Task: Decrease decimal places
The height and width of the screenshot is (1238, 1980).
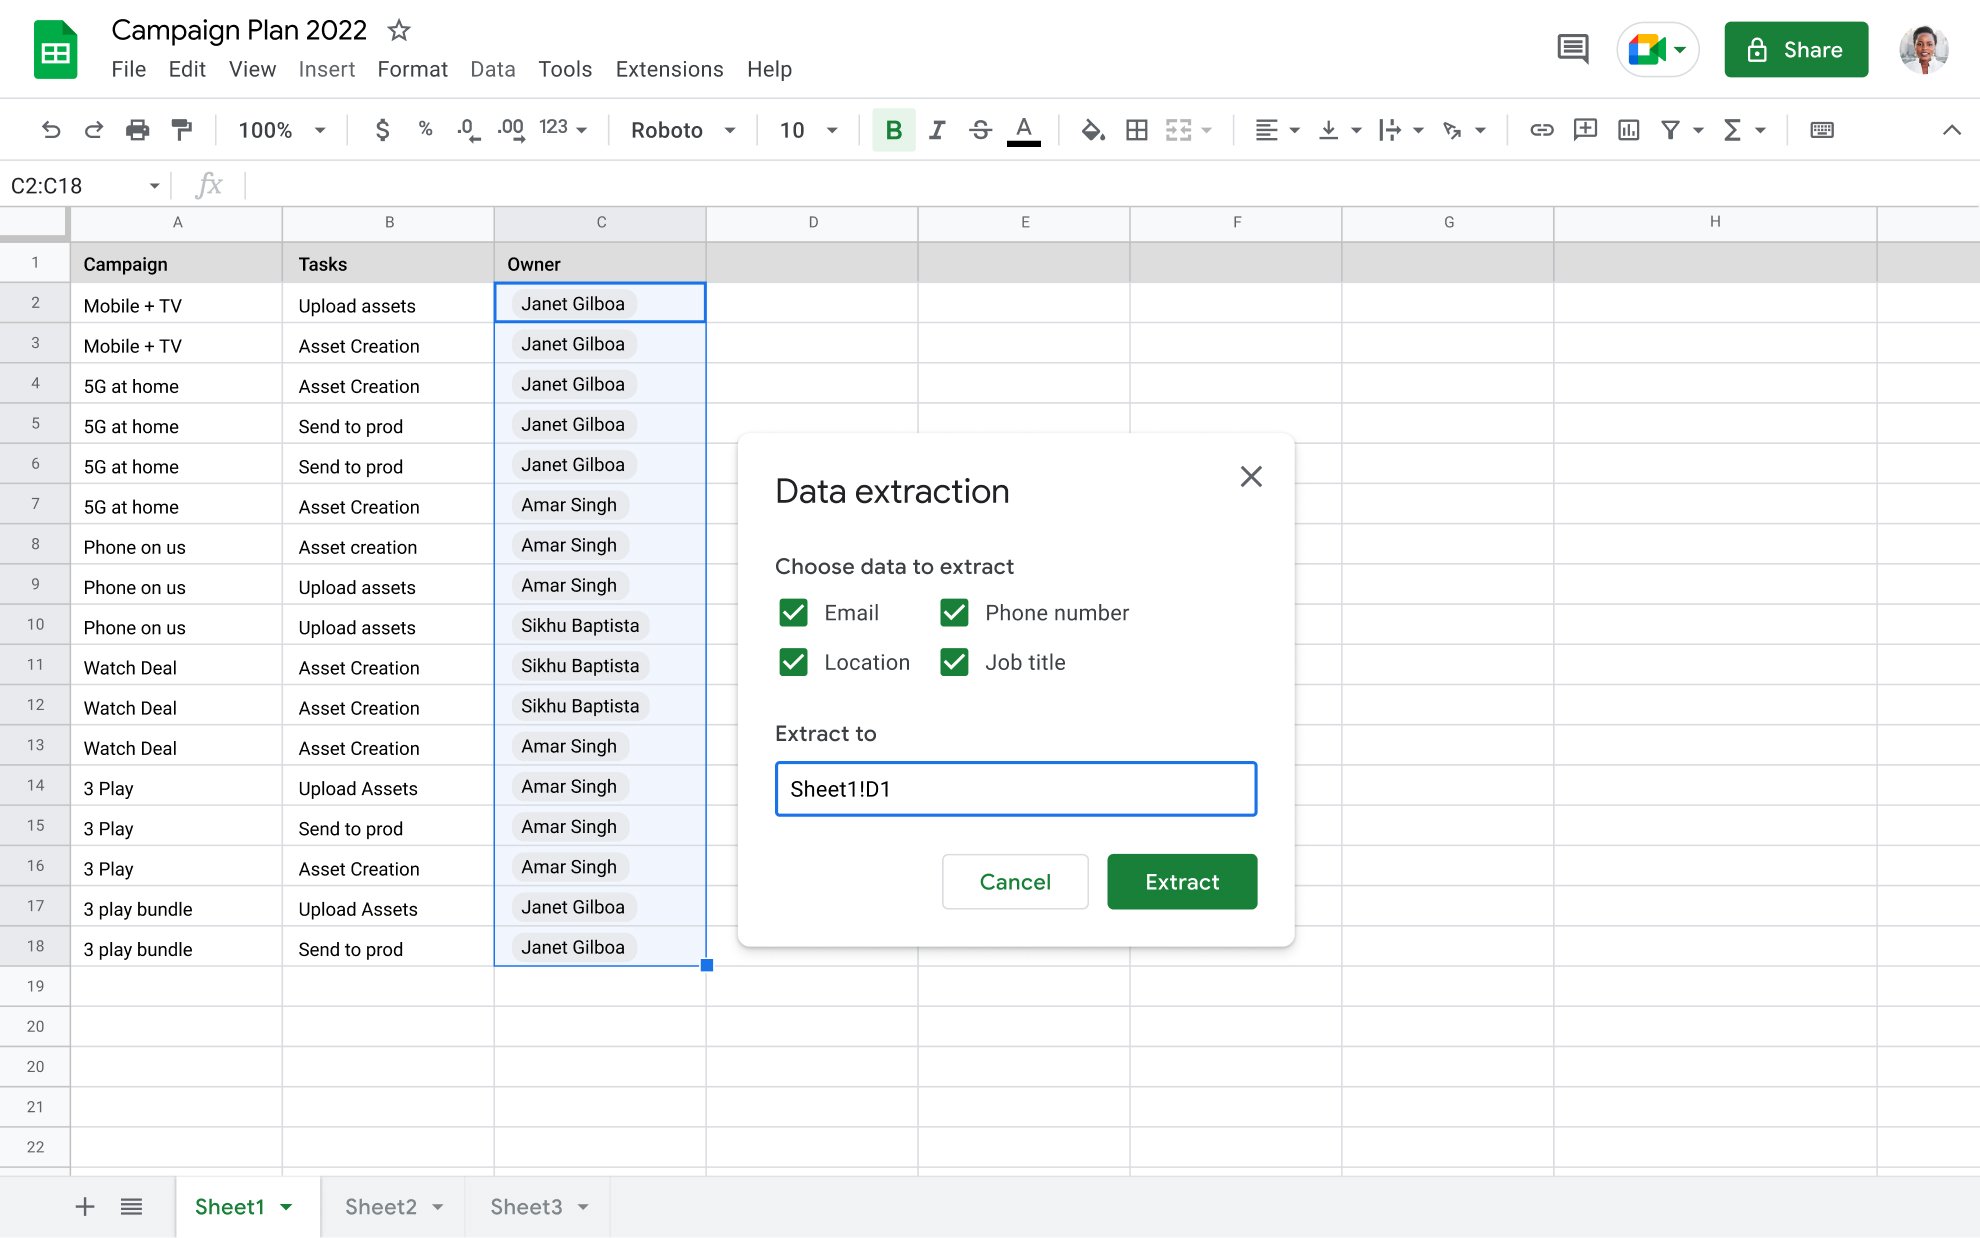Action: pos(467,130)
